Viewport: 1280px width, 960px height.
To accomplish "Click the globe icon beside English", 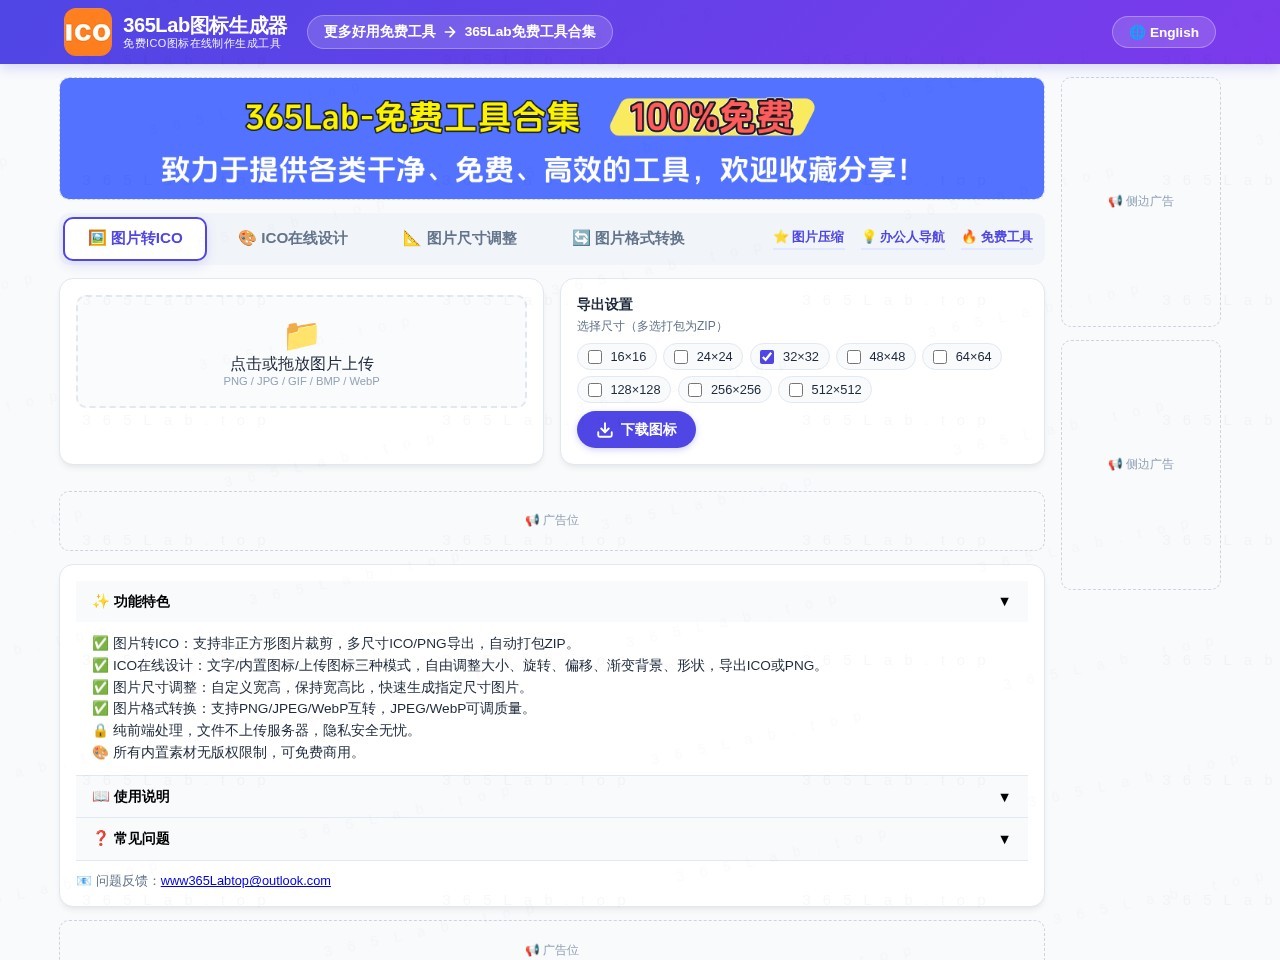I will coord(1137,32).
